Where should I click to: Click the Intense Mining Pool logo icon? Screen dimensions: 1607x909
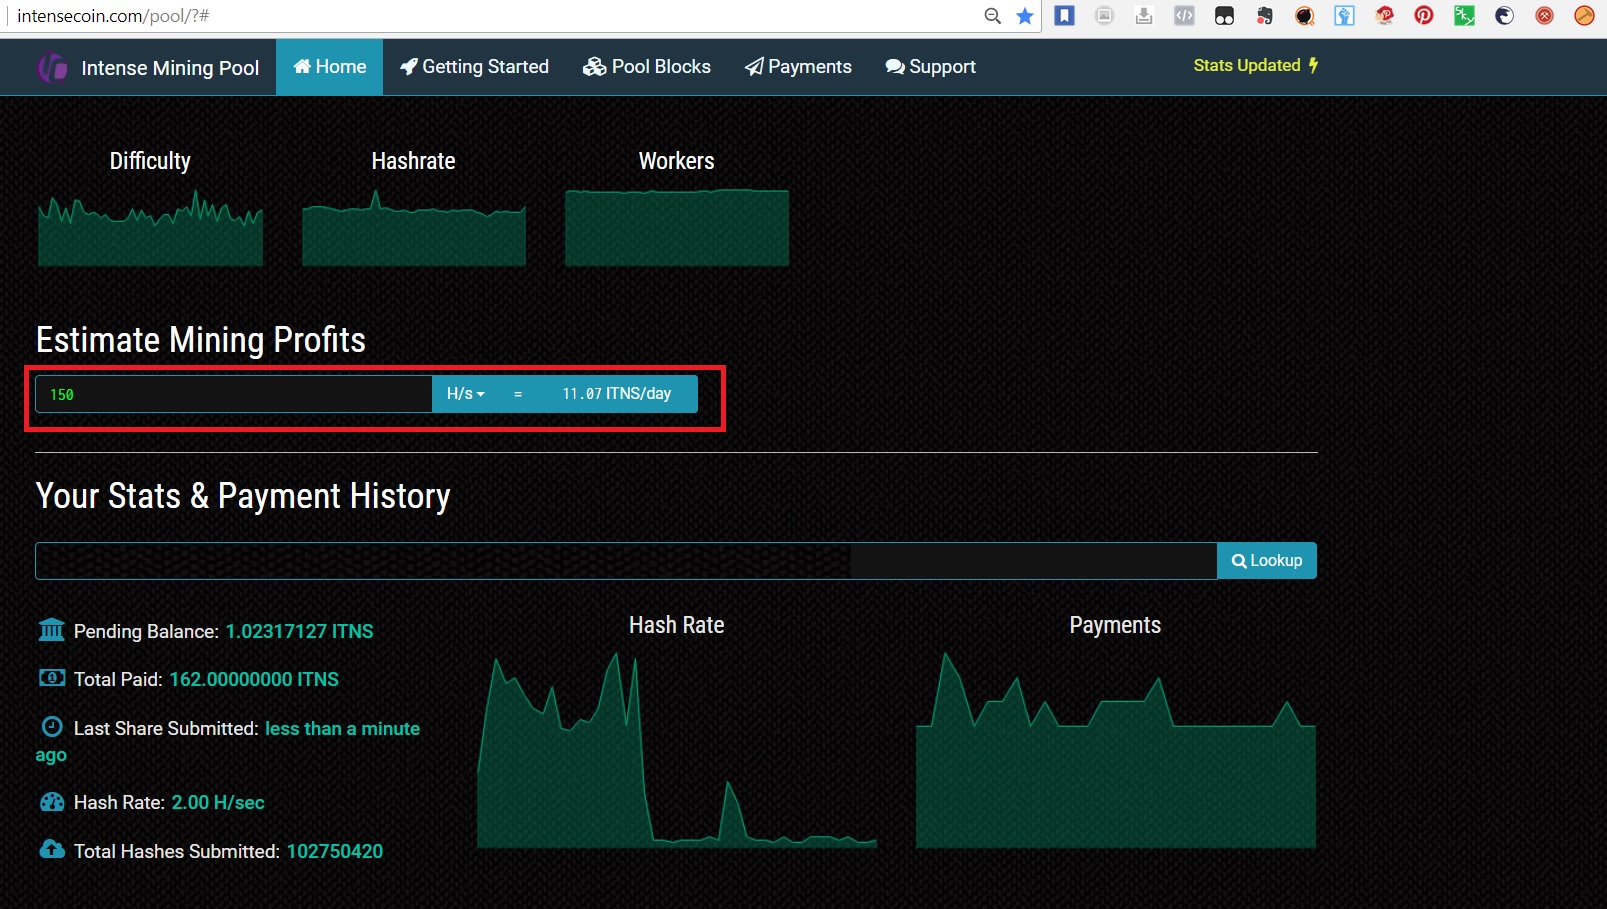52,67
